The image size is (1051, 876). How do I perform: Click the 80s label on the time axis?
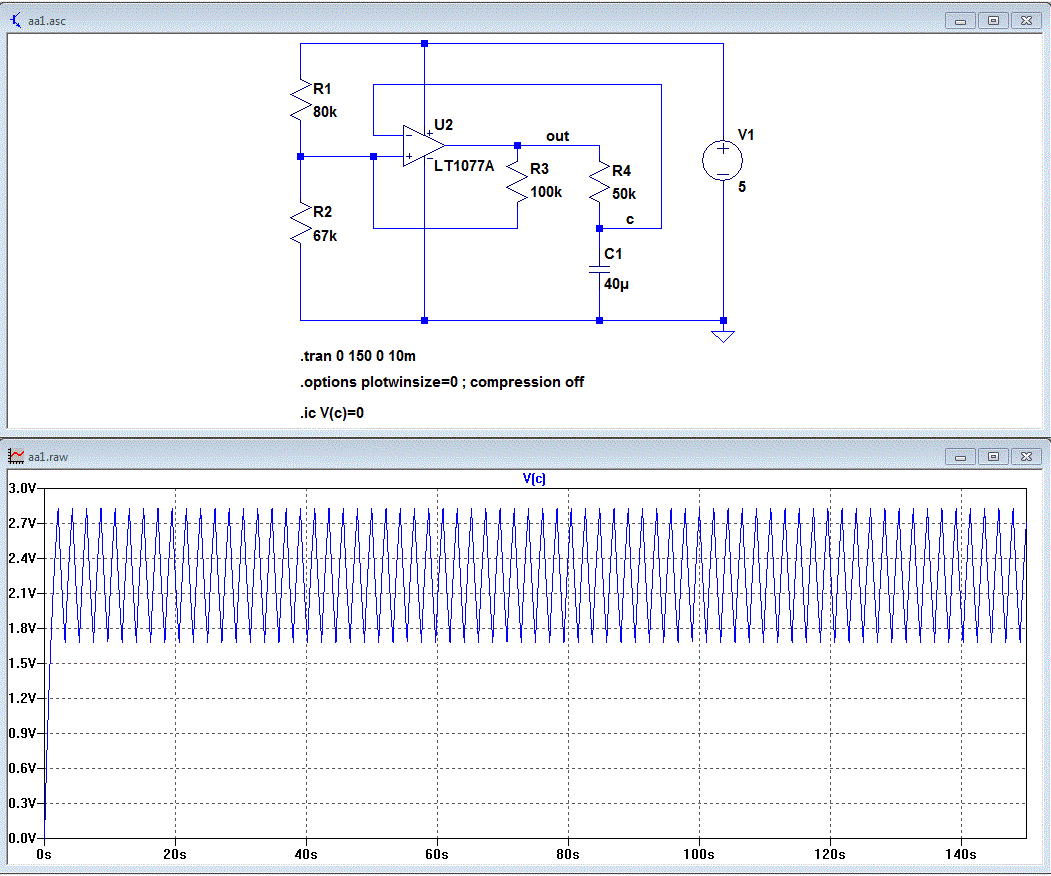pos(568,855)
